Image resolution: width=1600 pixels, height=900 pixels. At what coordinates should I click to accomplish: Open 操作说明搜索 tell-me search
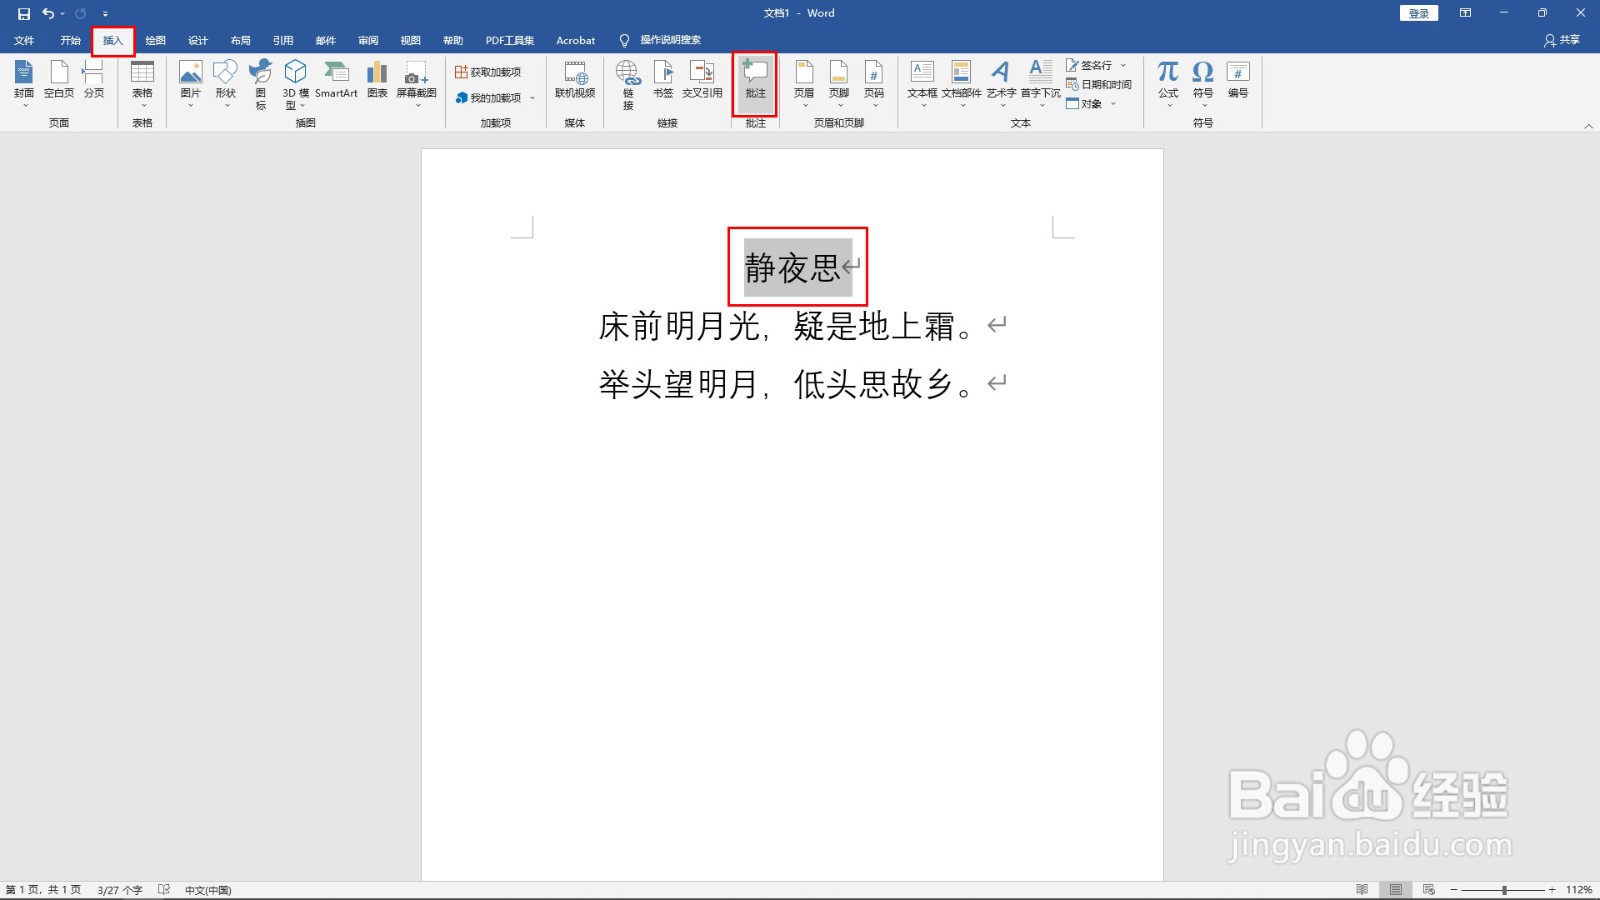click(x=665, y=40)
